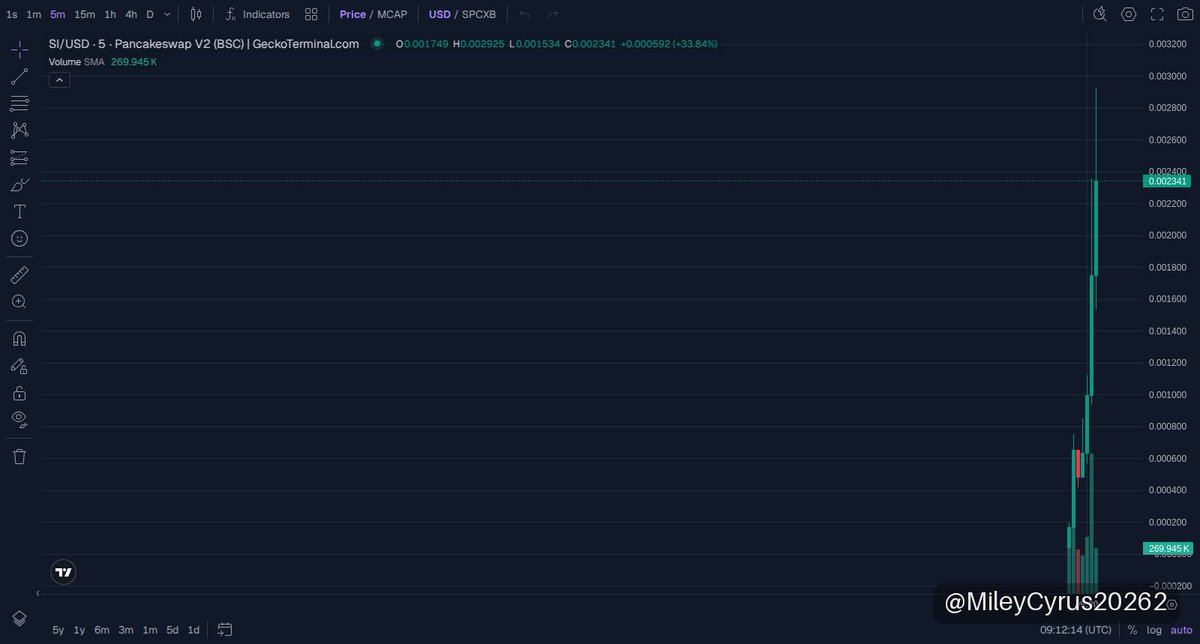The width and height of the screenshot is (1200, 644).
Task: Toggle percent scale mode
Action: (x=1132, y=630)
